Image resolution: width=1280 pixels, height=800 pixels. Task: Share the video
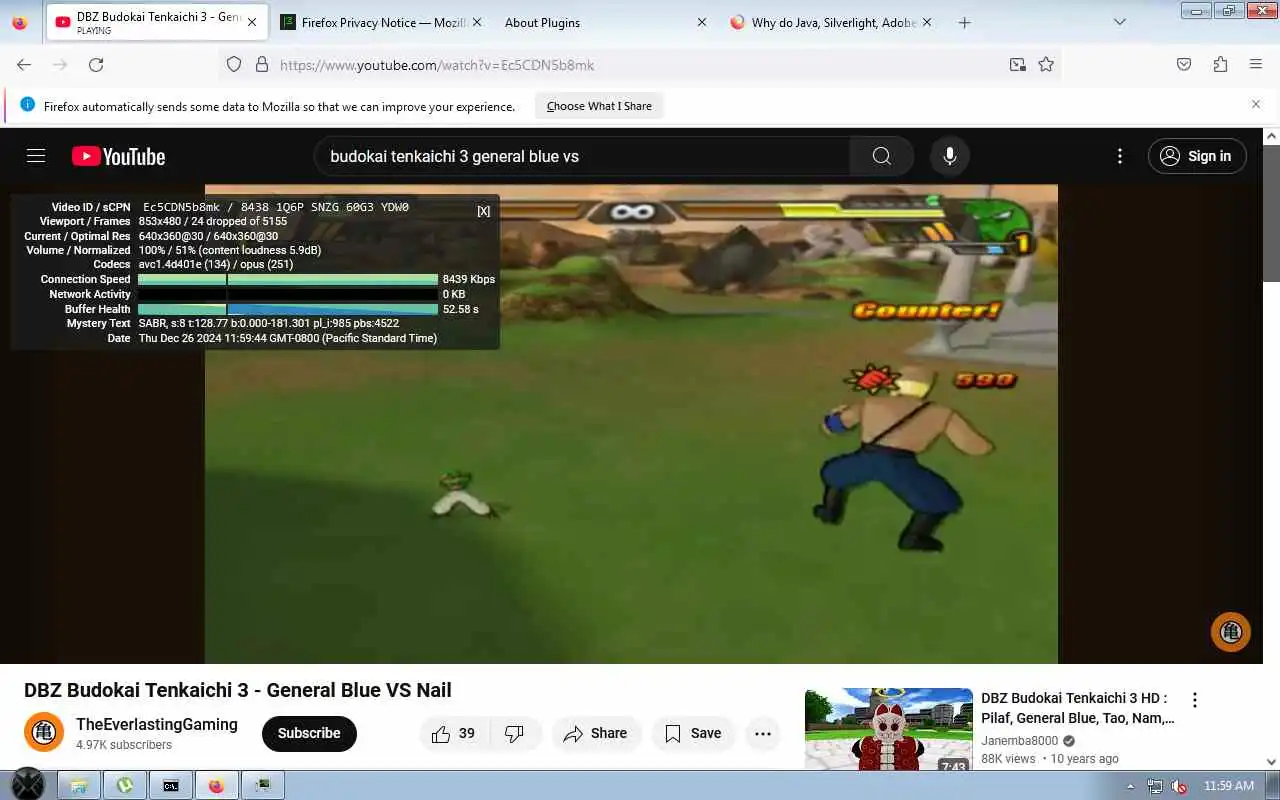tap(595, 734)
